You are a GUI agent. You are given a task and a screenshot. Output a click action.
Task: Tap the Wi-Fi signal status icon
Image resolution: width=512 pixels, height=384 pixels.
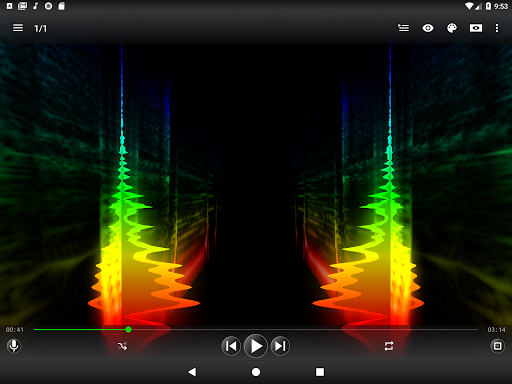(x=469, y=6)
